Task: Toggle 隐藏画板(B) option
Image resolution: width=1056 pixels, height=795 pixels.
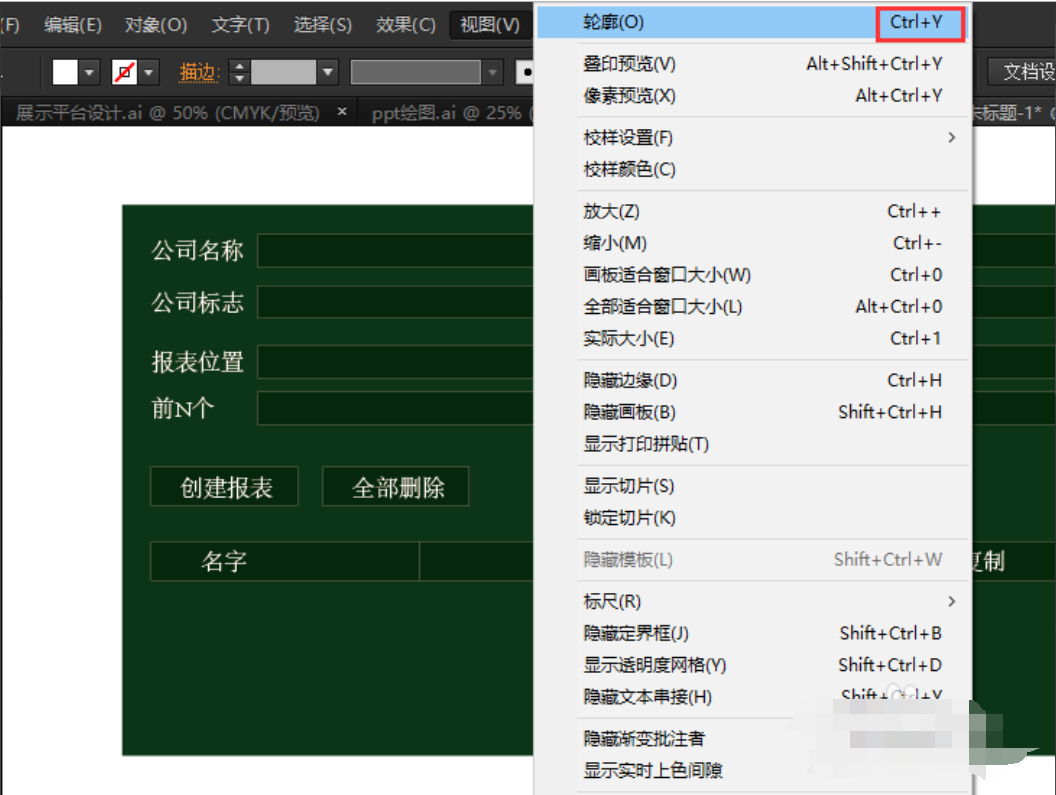Action: click(752, 412)
